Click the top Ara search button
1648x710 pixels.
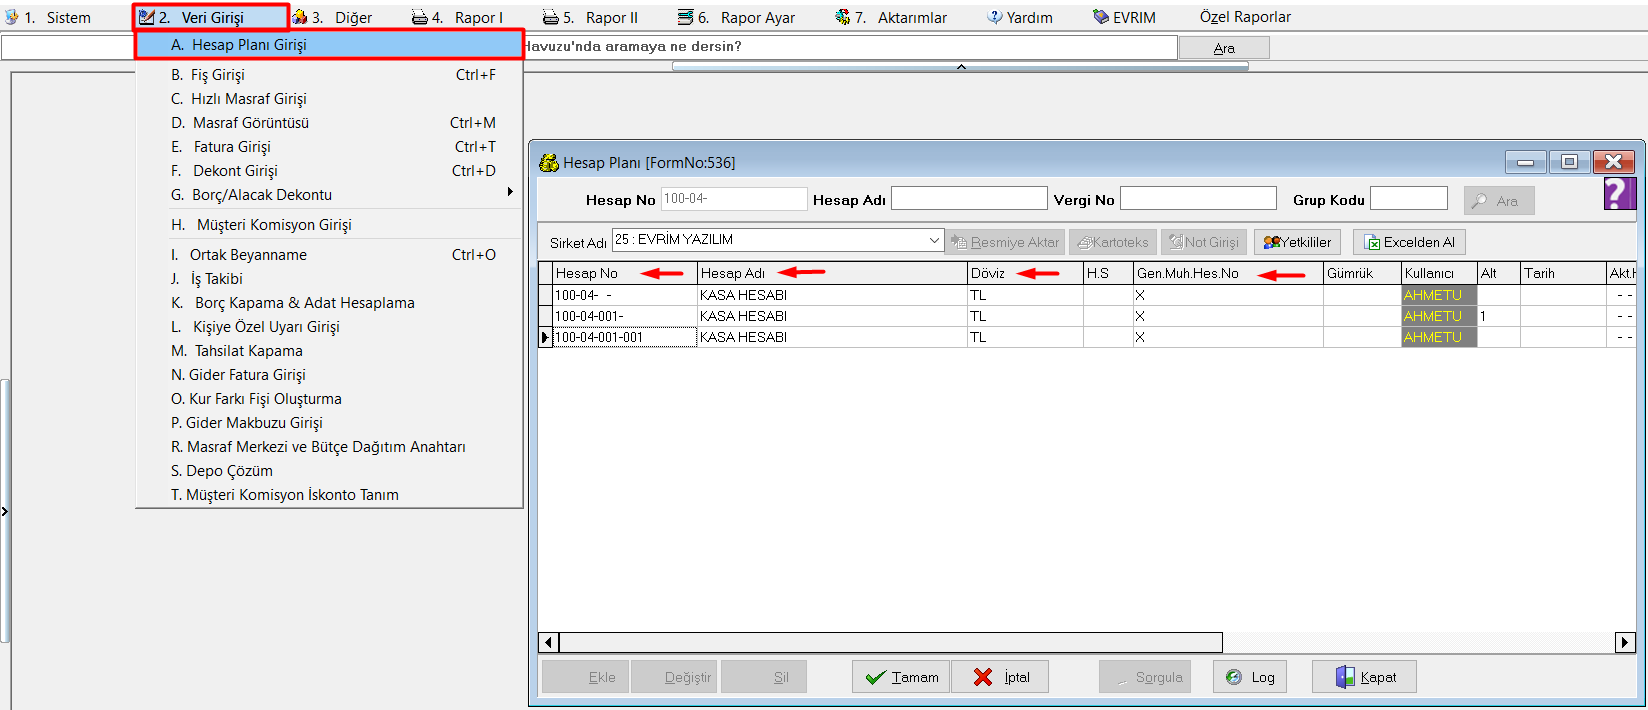pos(1223,48)
